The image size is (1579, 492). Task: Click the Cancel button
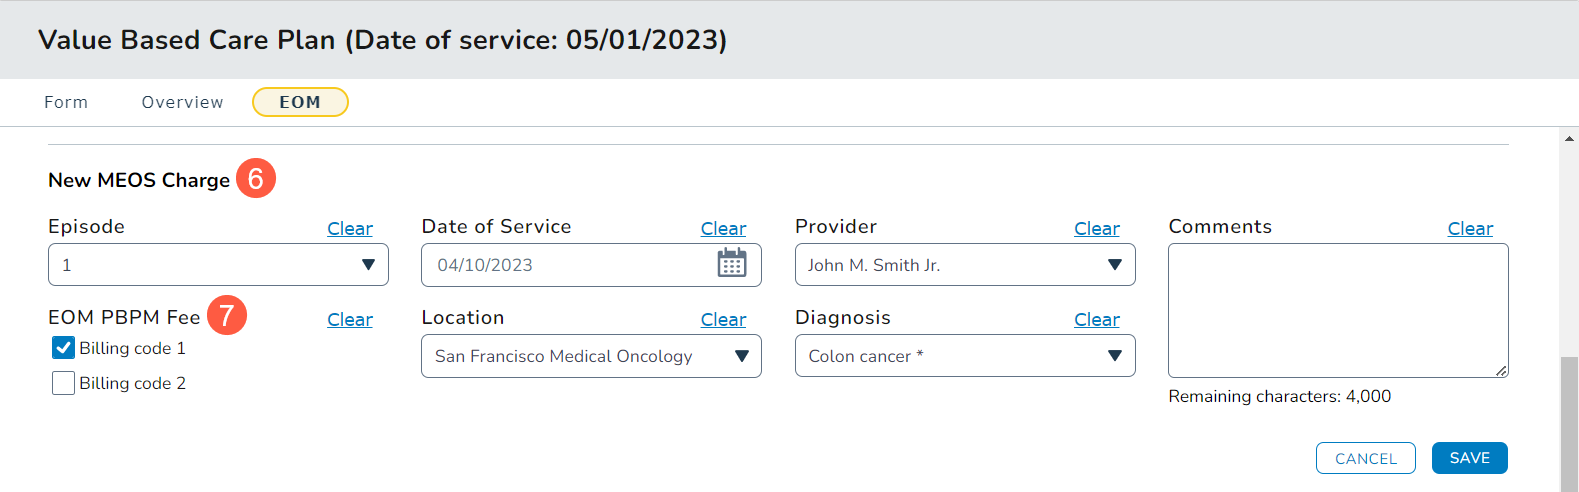1365,458
